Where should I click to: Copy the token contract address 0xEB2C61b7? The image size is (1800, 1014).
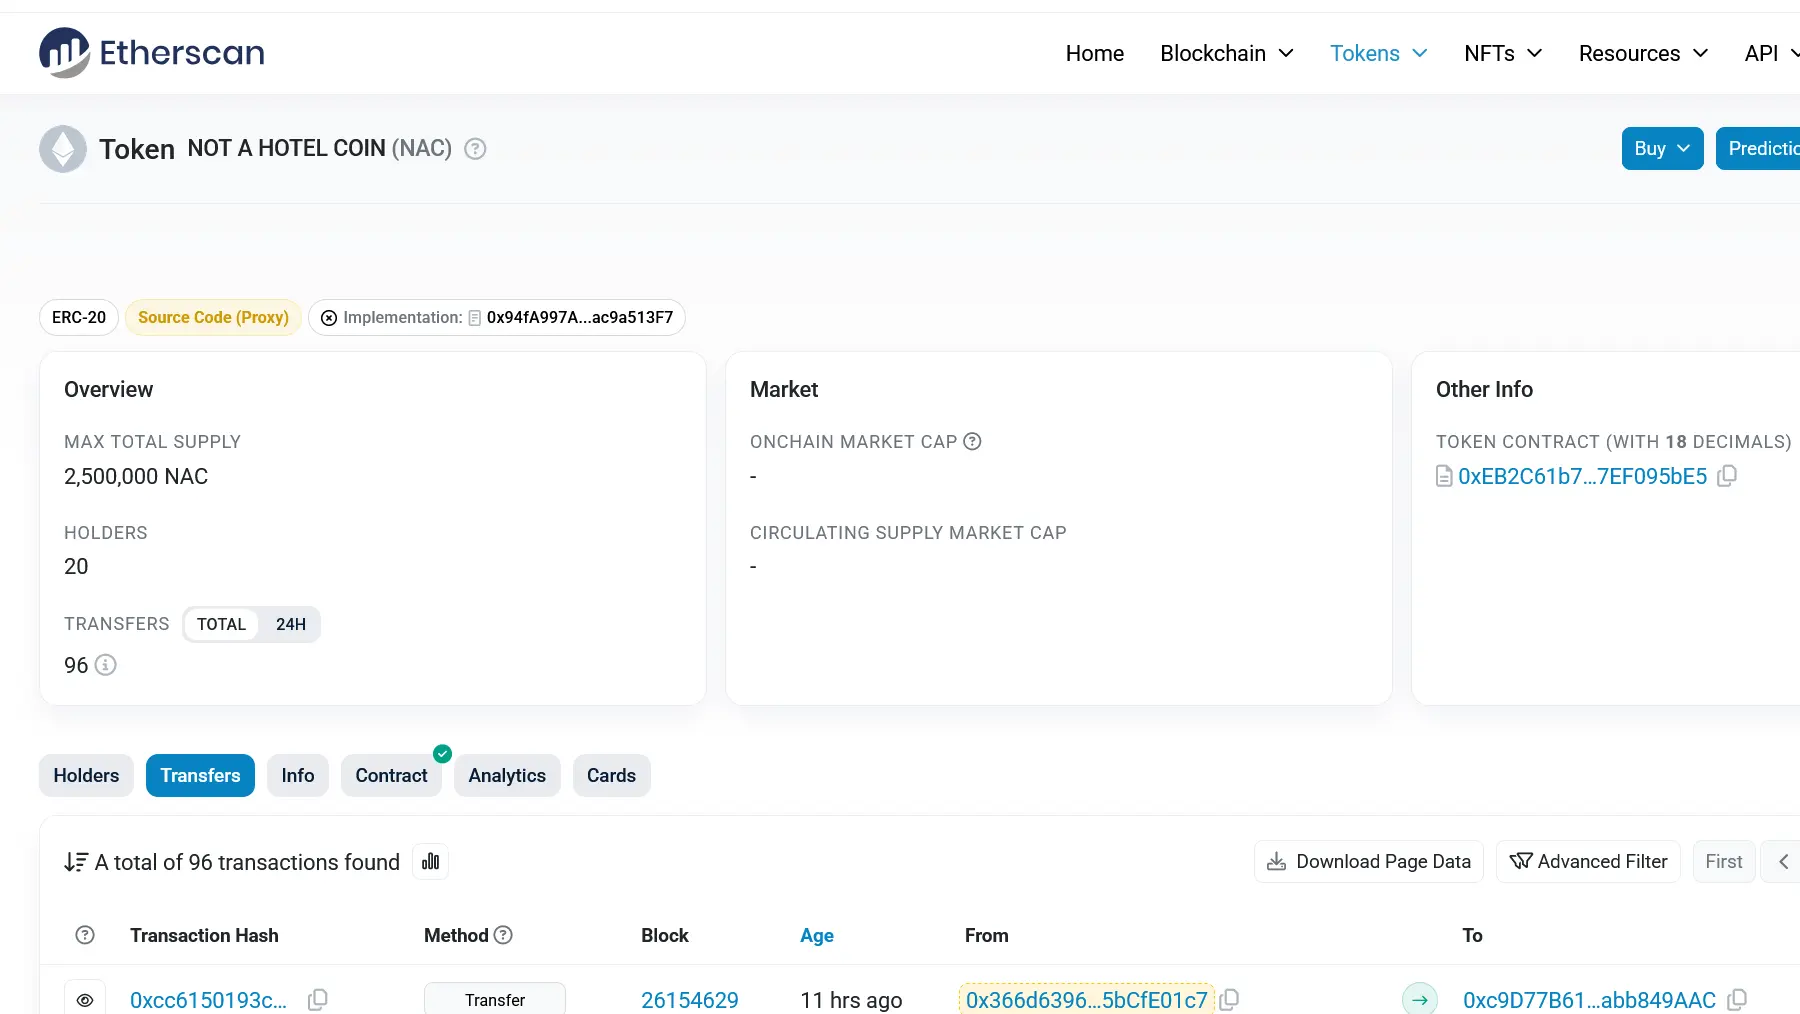(x=1727, y=476)
